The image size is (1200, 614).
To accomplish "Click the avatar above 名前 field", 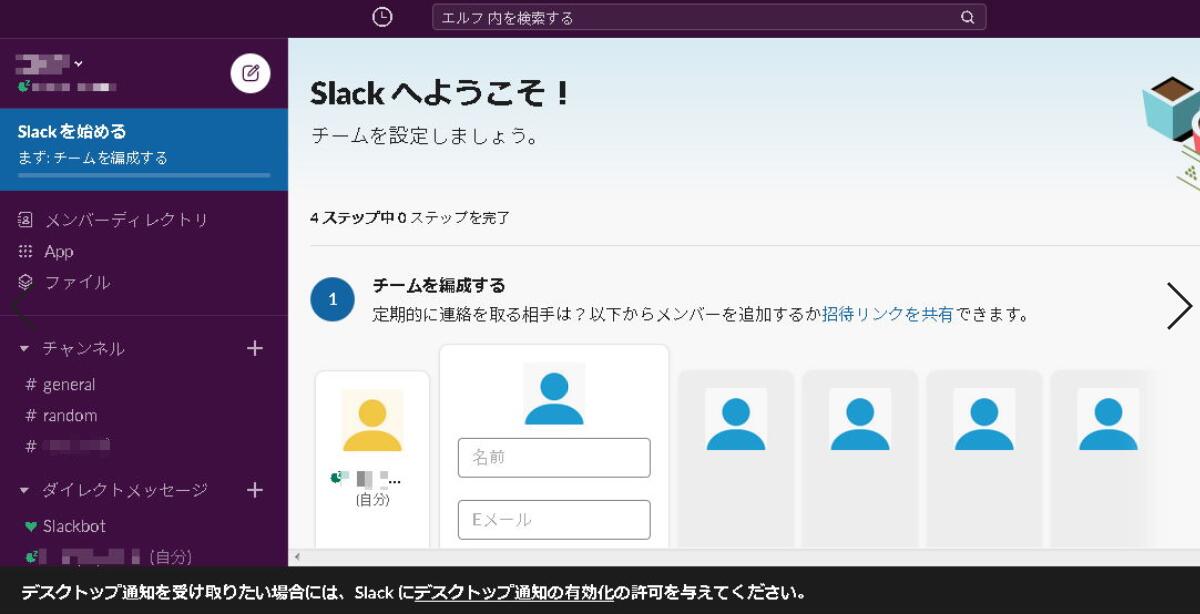I will (554, 394).
